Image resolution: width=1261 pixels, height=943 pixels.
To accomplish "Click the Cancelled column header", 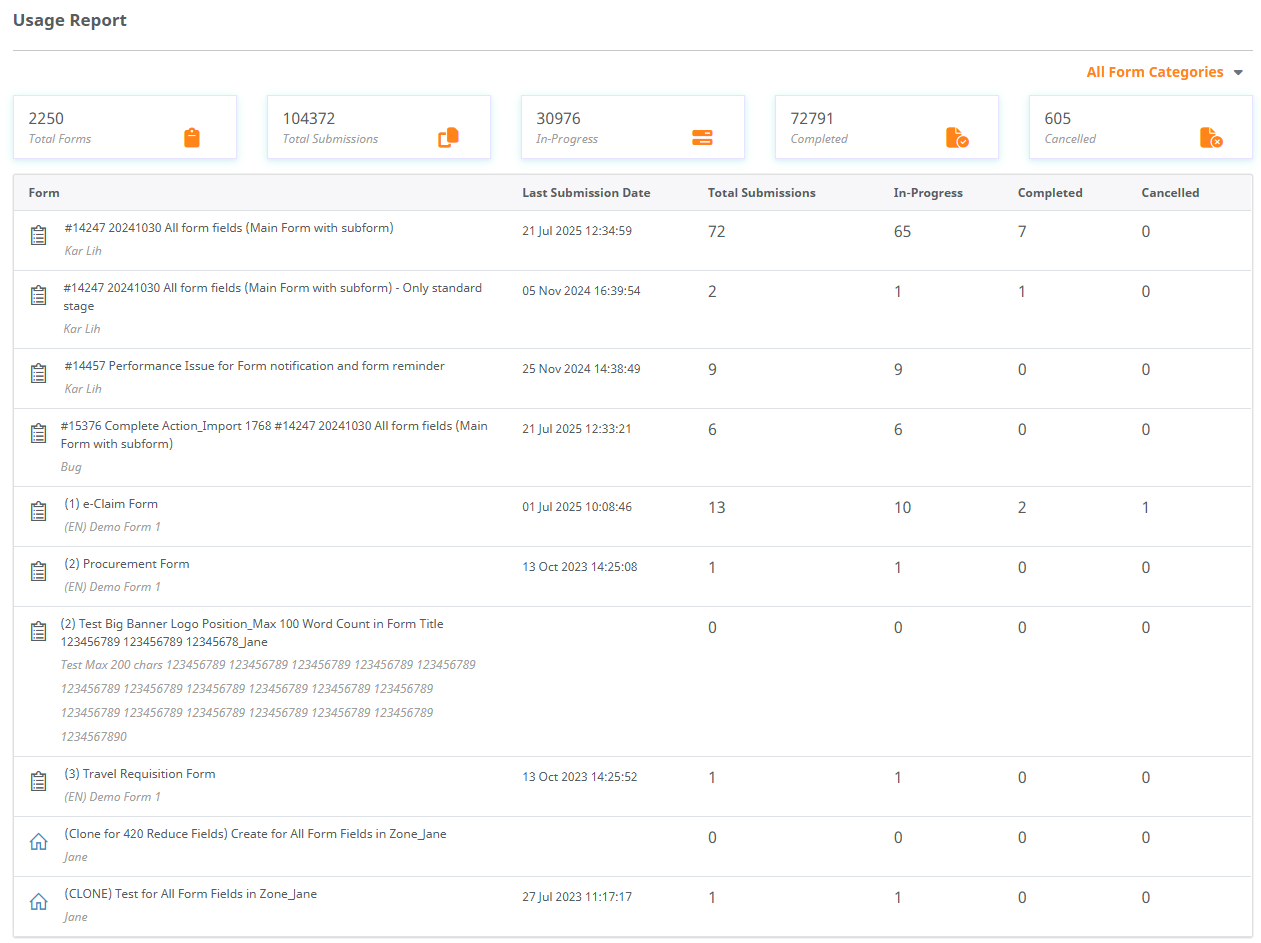I will [x=1170, y=193].
